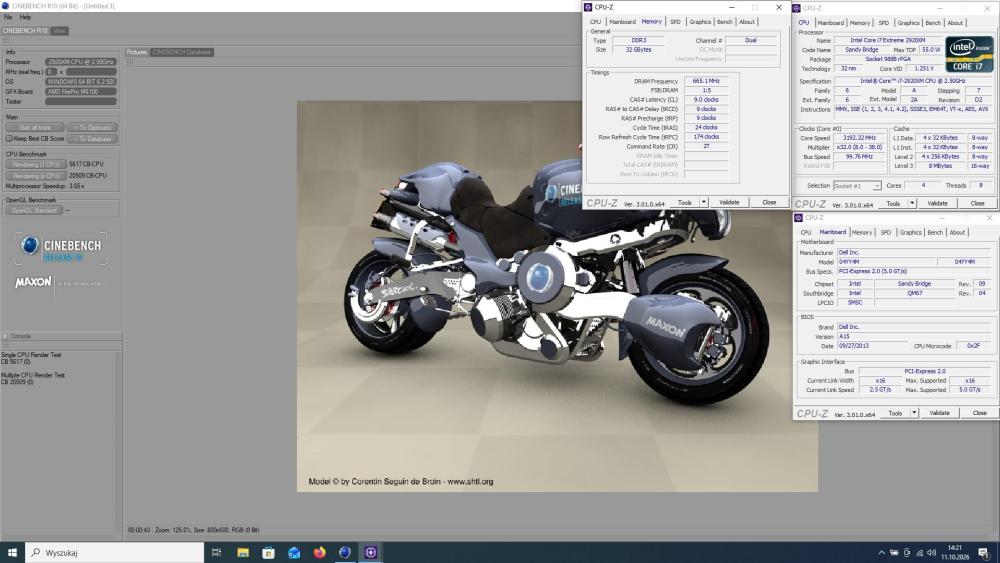
Task: Click Validate in Mainboard CPU-Z window
Action: [939, 413]
